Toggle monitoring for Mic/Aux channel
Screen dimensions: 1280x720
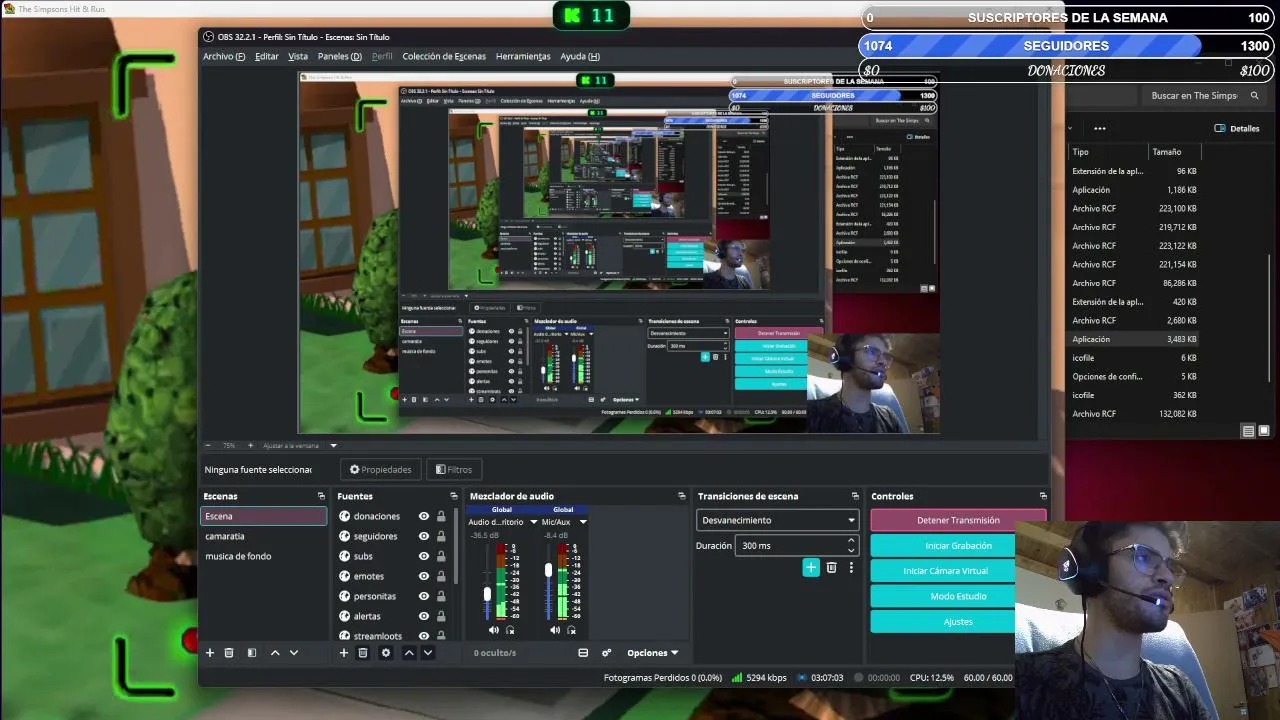tap(572, 630)
